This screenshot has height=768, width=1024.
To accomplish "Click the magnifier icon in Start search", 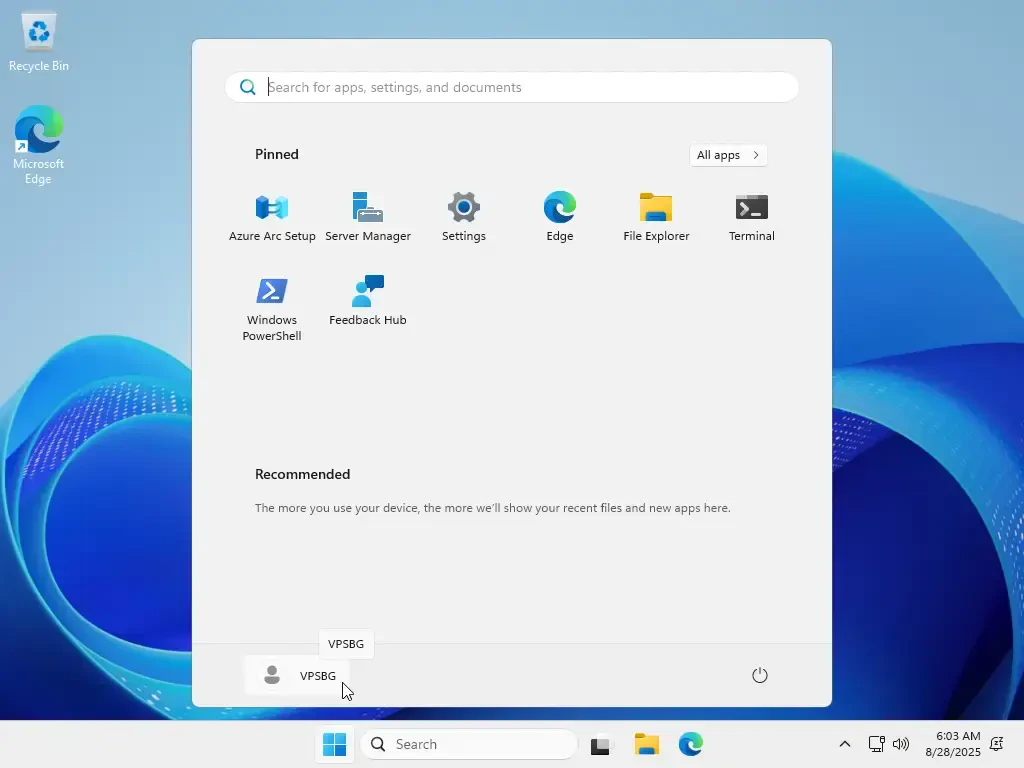I will [248, 87].
